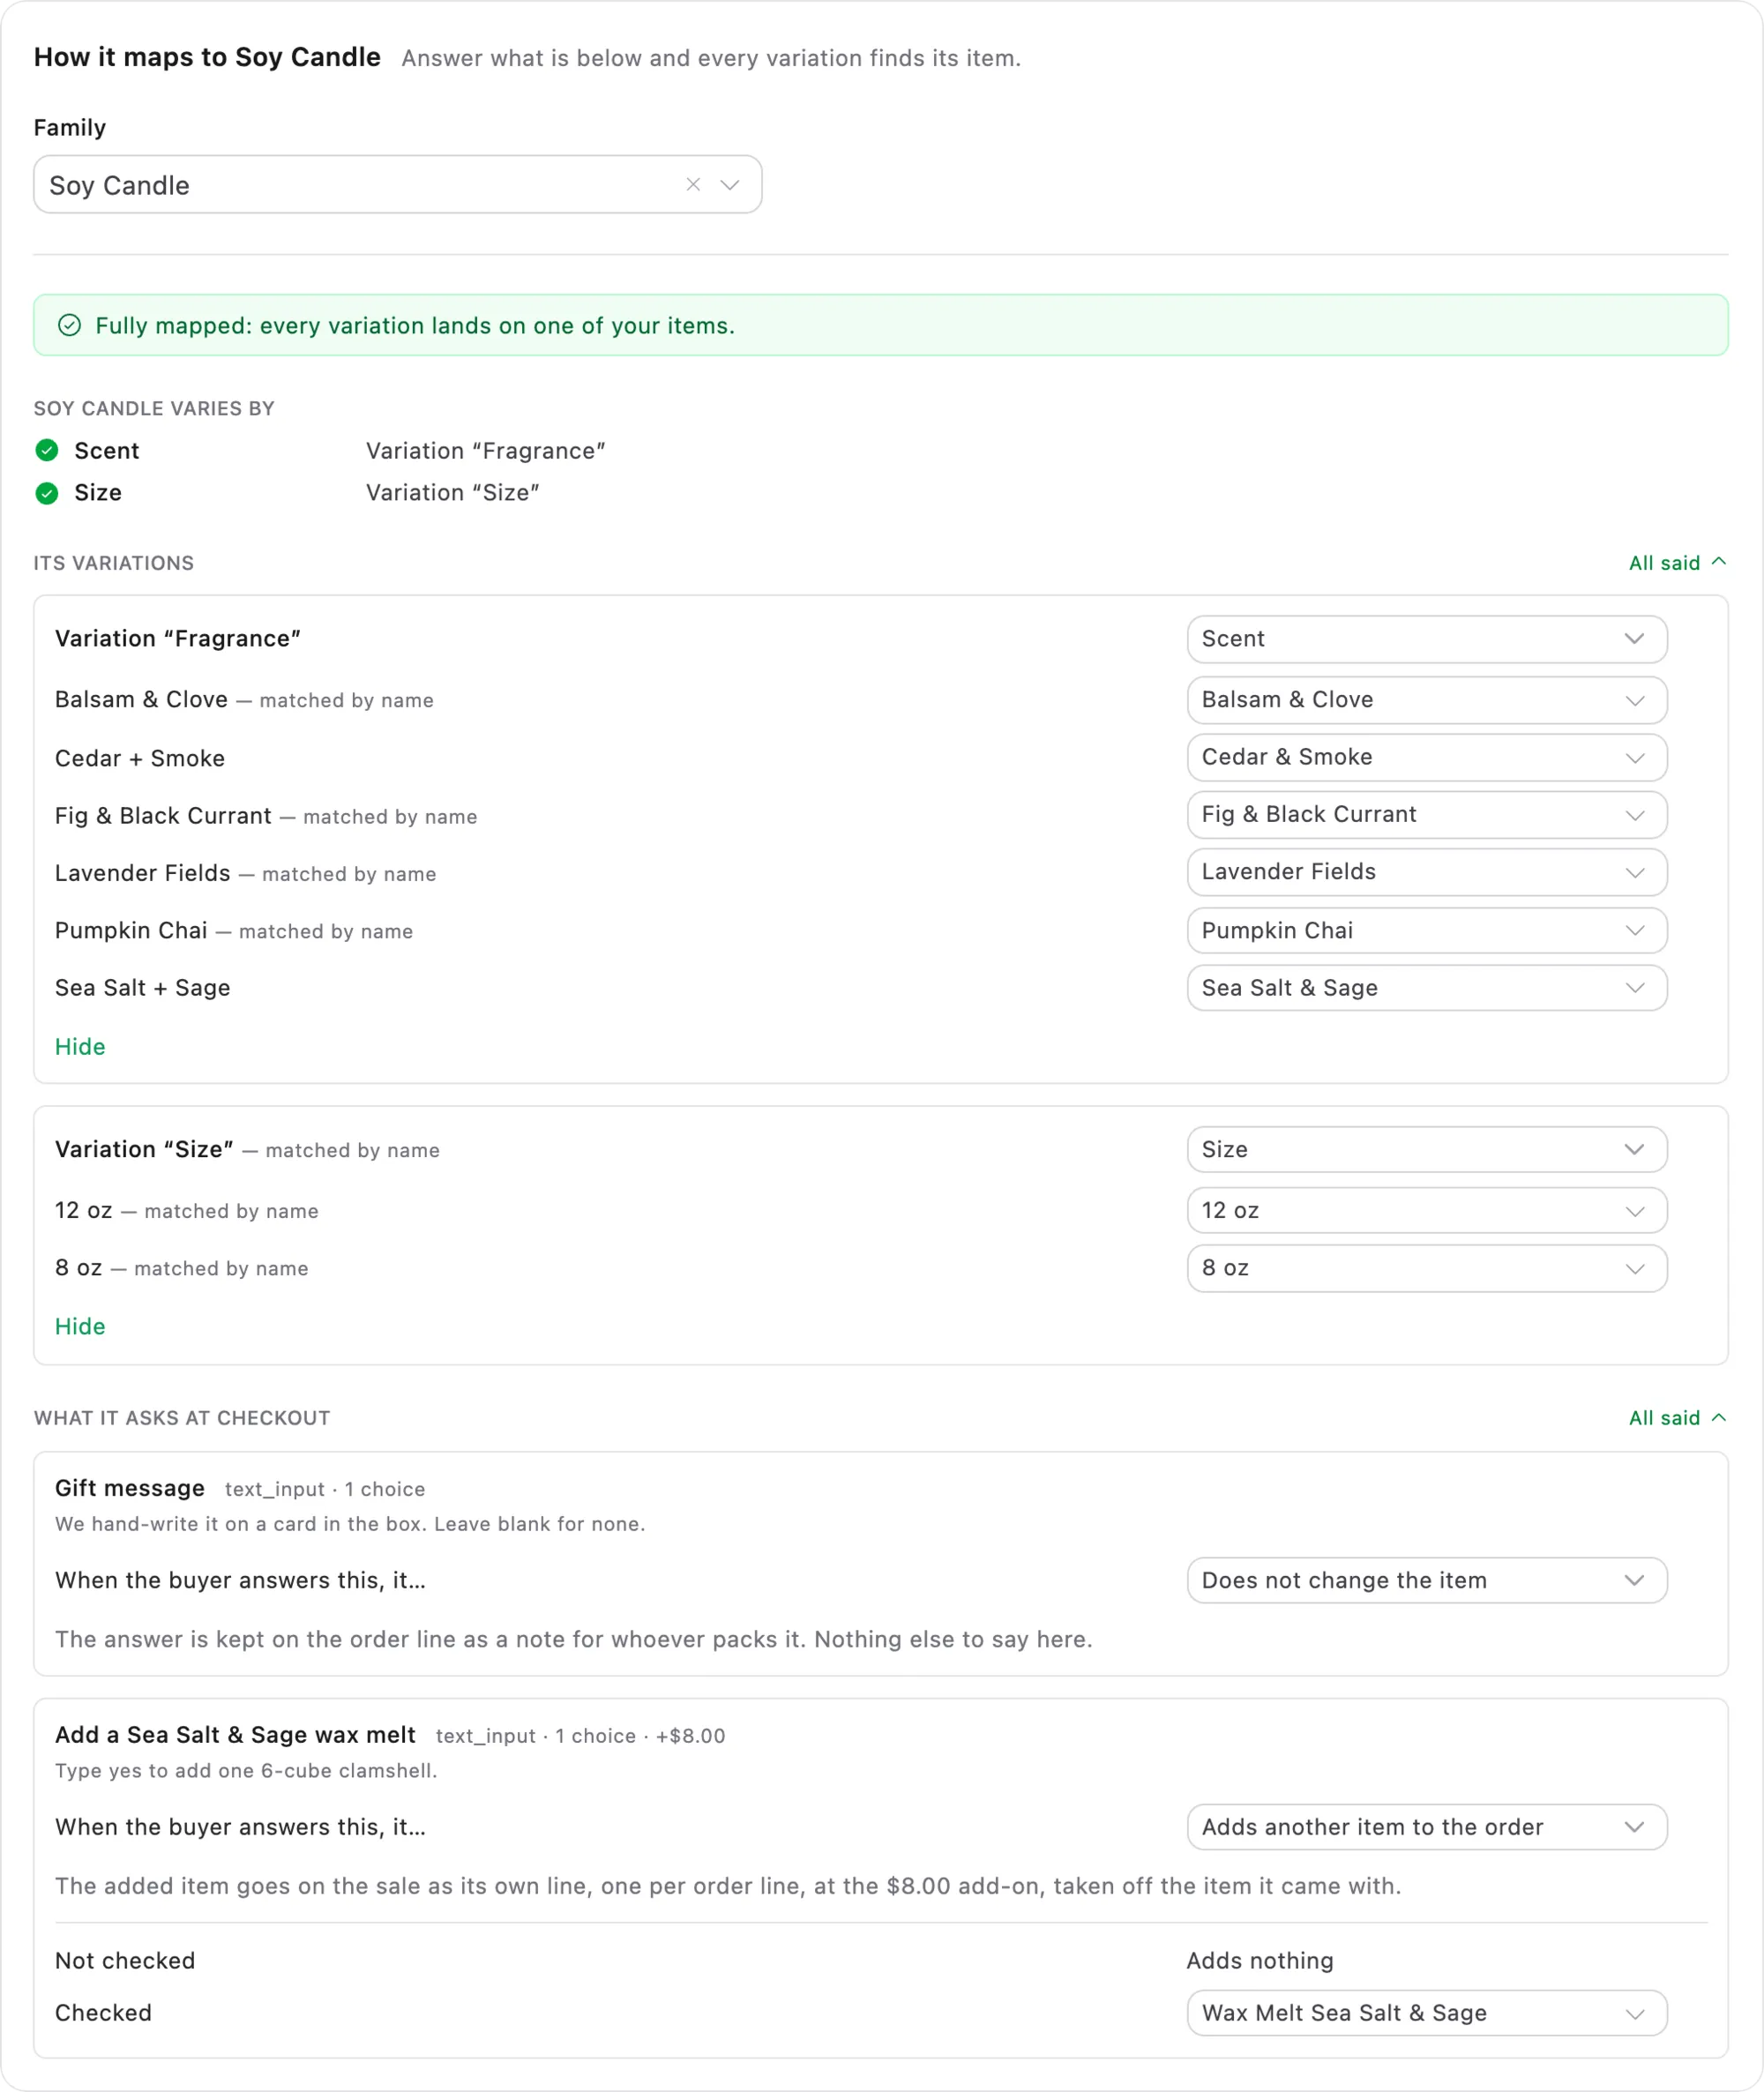1764x2092 pixels.
Task: Click the Lavender Fields variation label
Action: (x=143, y=873)
